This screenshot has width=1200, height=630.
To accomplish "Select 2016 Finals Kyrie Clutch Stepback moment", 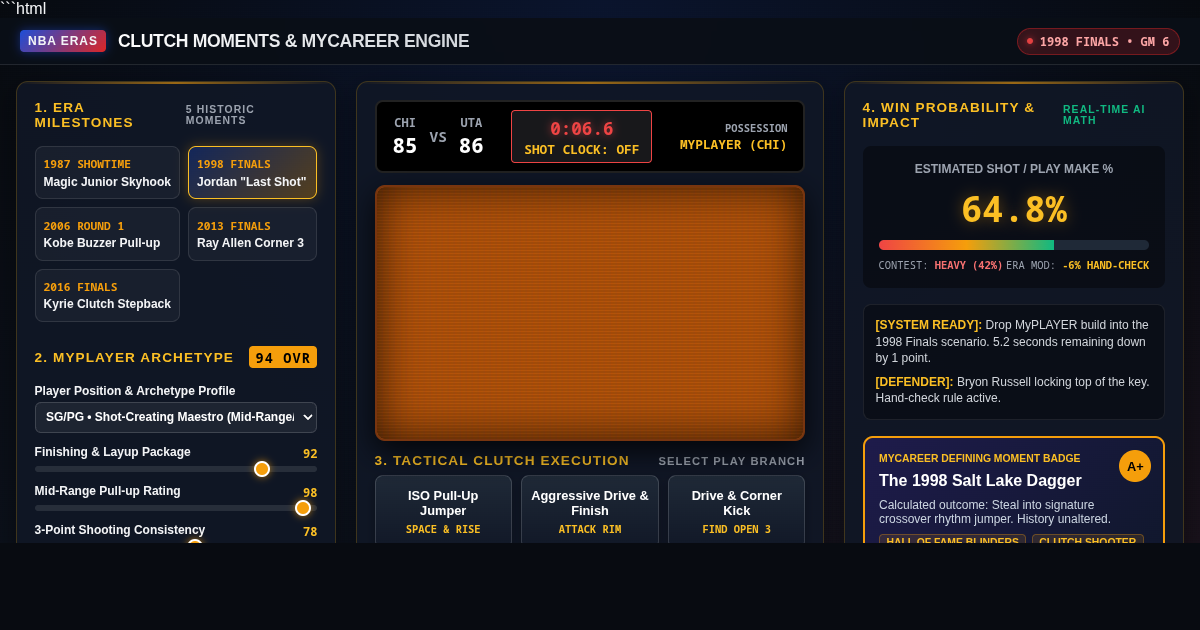I will (107, 296).
